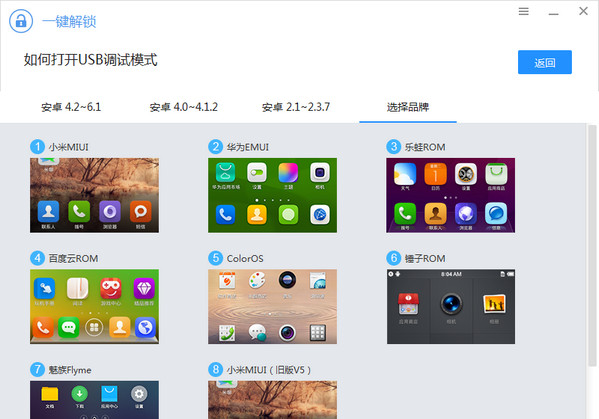Click the vertical scrollbar thumb
This screenshot has height=419, width=599.
(x=592, y=246)
